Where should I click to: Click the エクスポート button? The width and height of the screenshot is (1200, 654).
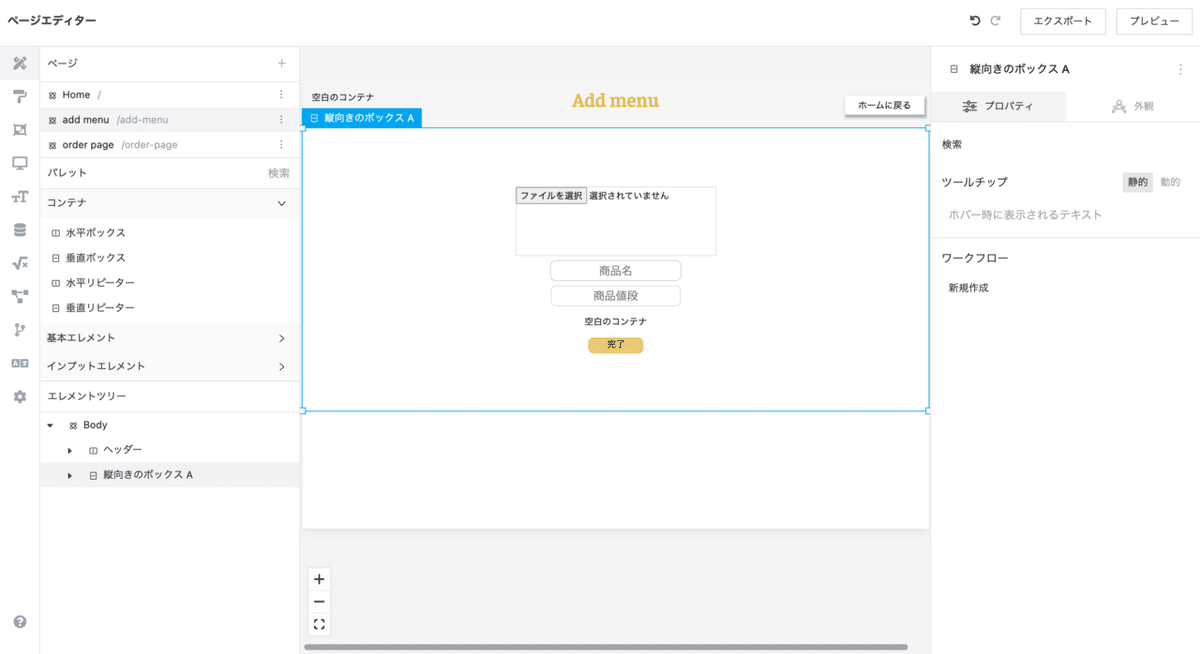pos(1063,21)
